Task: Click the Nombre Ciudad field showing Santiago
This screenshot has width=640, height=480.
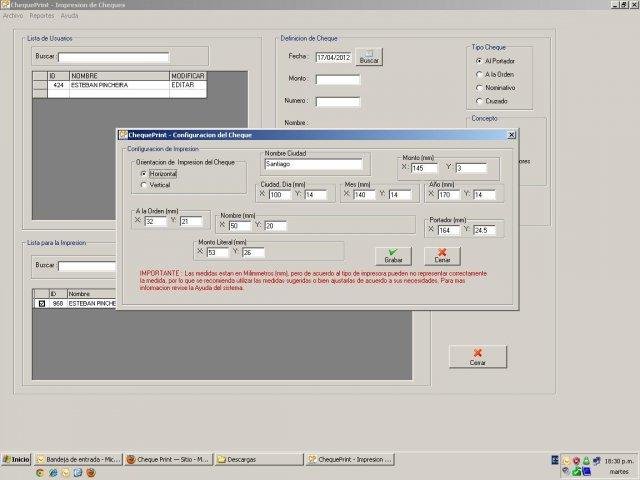Action: pyautogui.click(x=313, y=164)
